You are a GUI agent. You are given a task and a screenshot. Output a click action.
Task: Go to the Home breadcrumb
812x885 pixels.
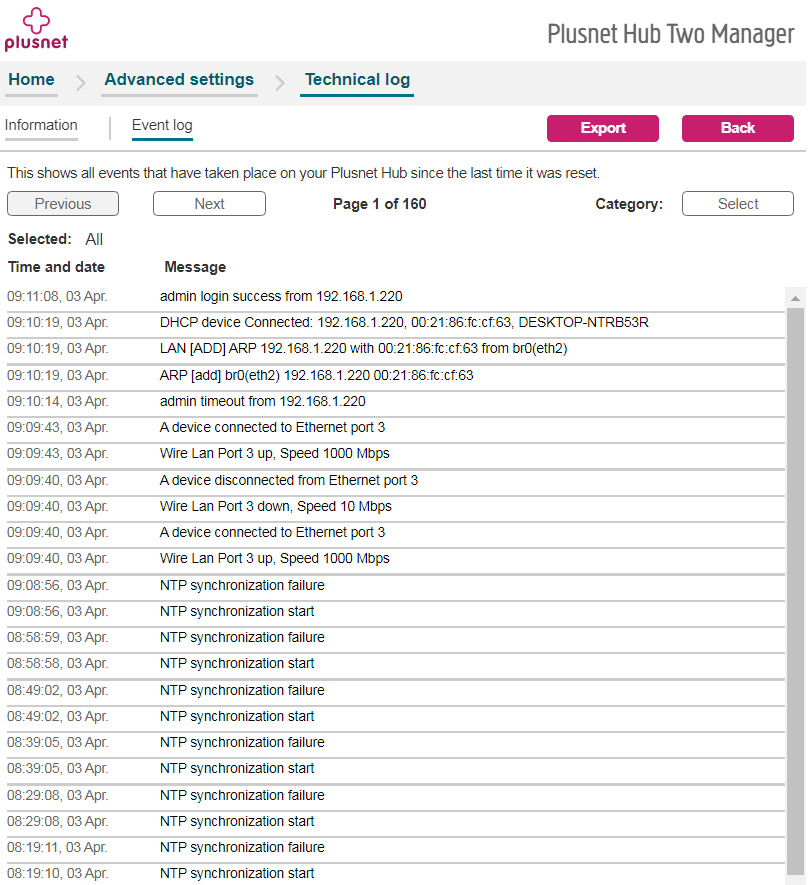pyautogui.click(x=32, y=80)
